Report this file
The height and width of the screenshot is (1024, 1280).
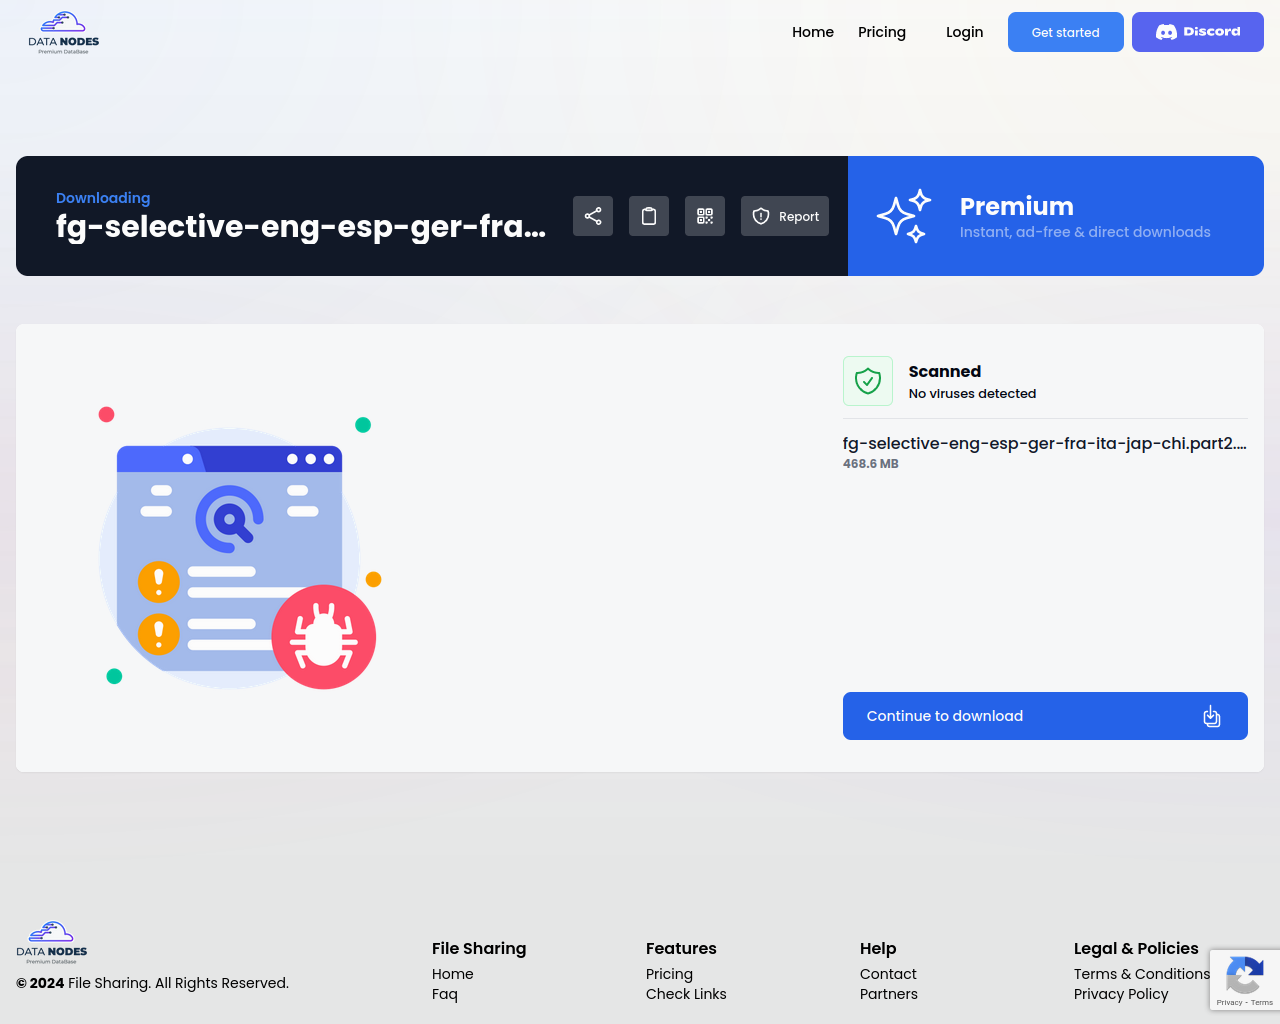(785, 216)
